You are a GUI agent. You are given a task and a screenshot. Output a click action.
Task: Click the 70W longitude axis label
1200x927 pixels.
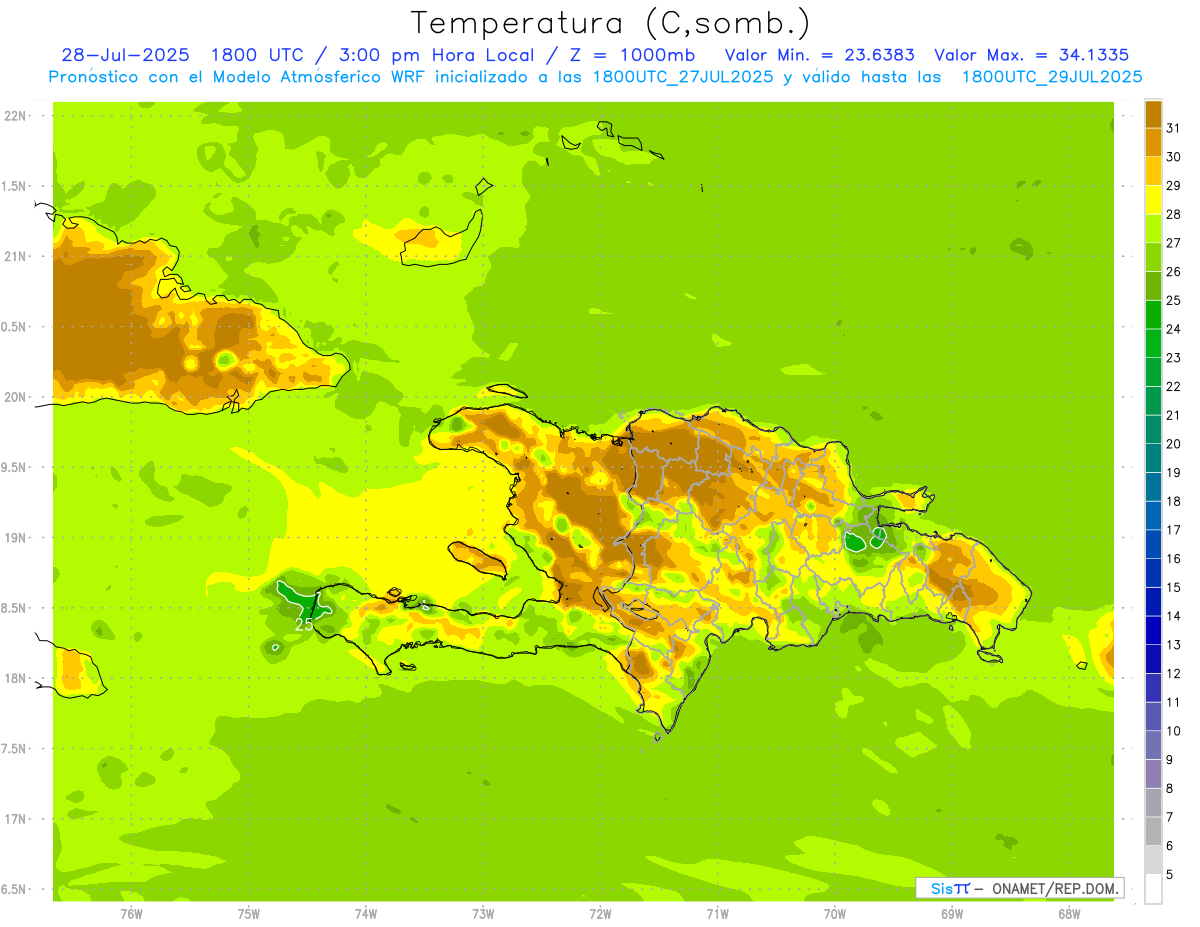click(835, 914)
